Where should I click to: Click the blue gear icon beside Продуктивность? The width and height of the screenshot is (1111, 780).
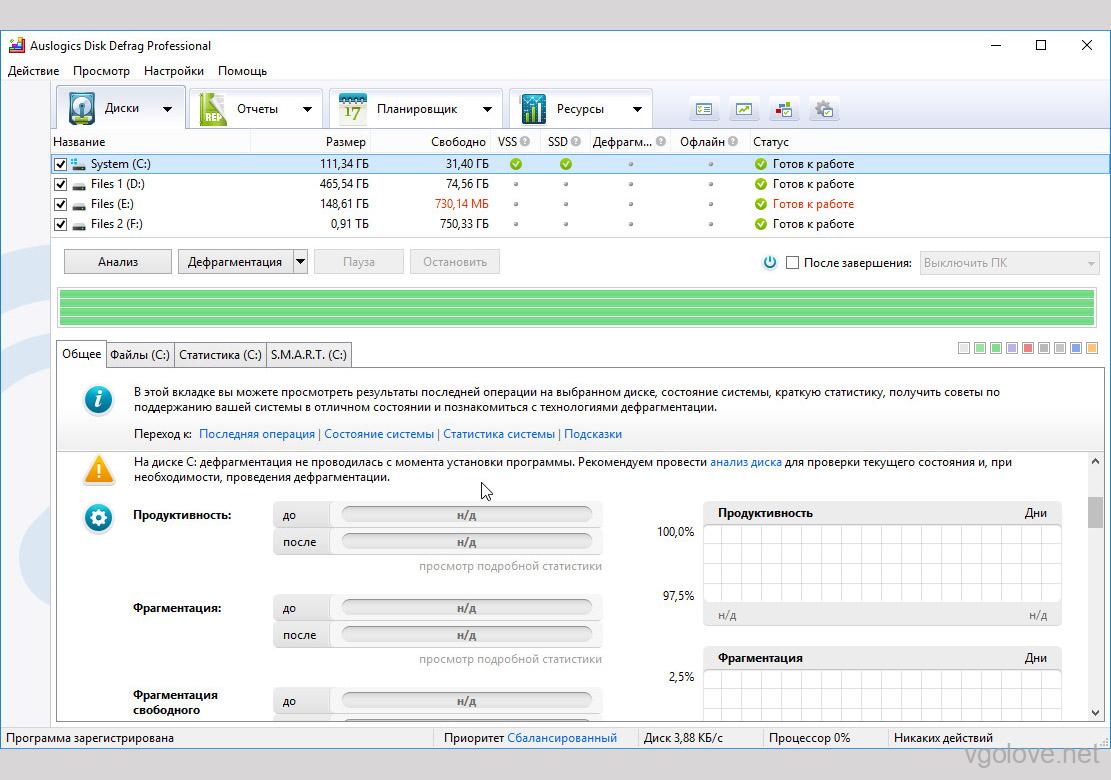(98, 517)
